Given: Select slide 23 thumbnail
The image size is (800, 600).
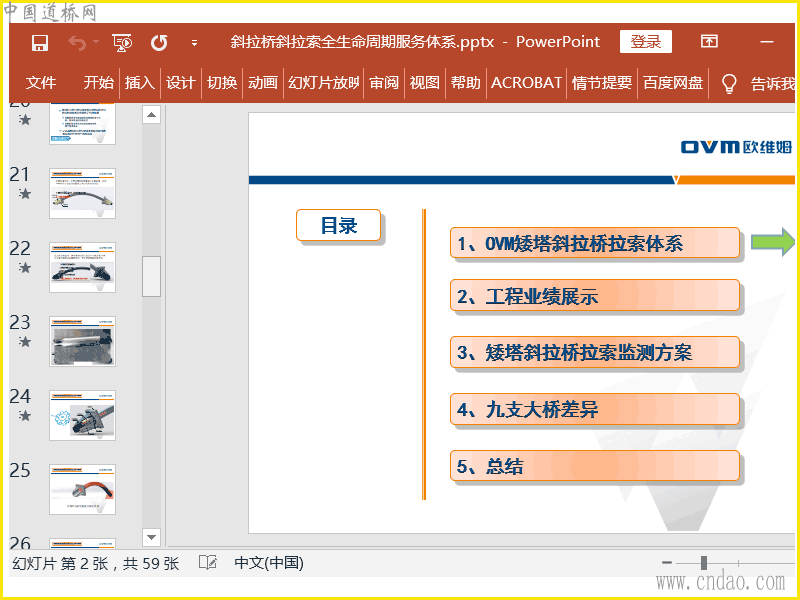Looking at the screenshot, I should pos(83,341).
